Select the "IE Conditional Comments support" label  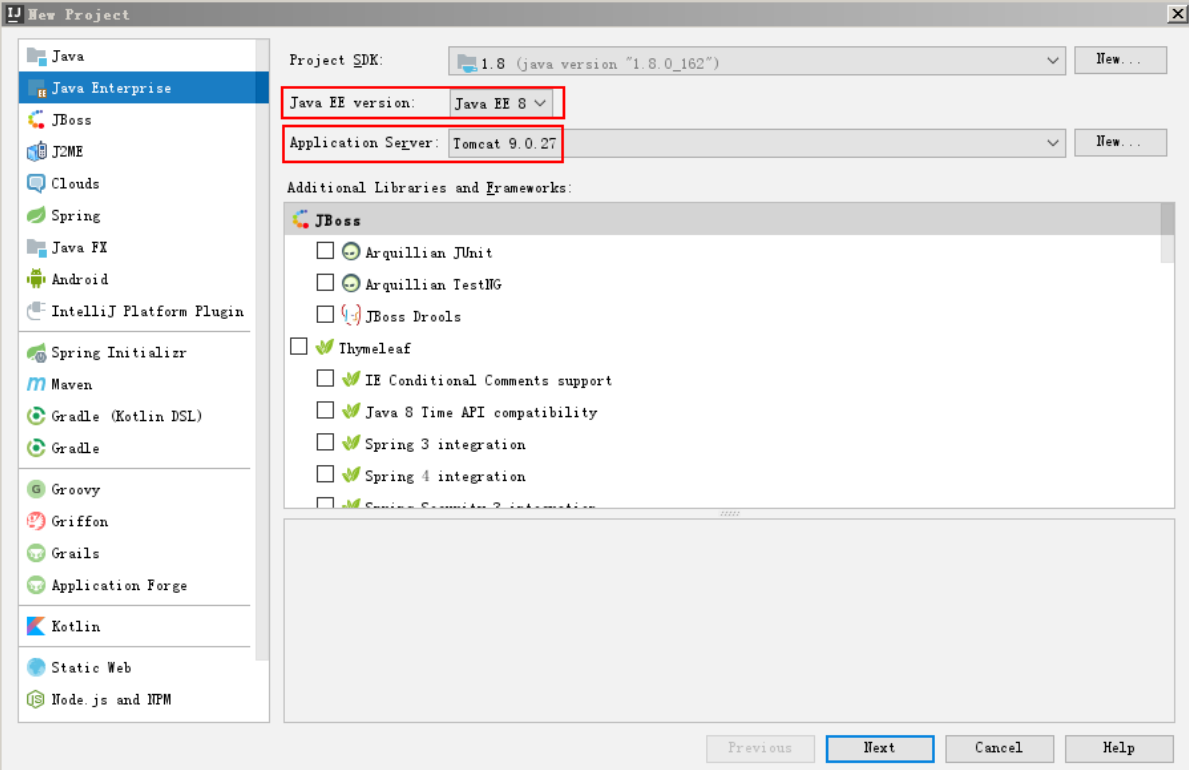[488, 381]
